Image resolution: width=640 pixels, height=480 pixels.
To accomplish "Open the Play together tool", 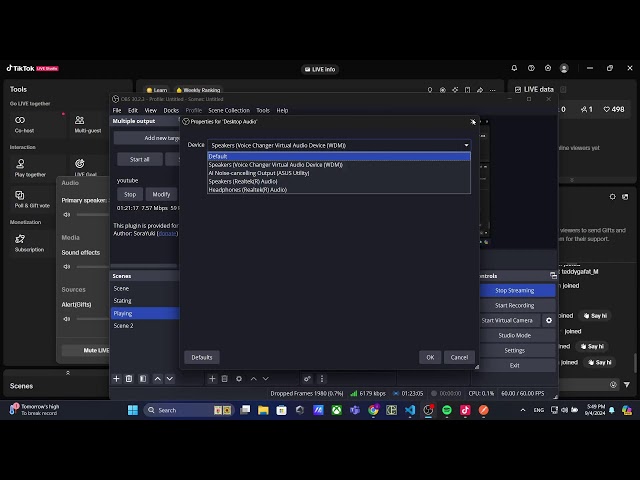I will tap(29, 168).
